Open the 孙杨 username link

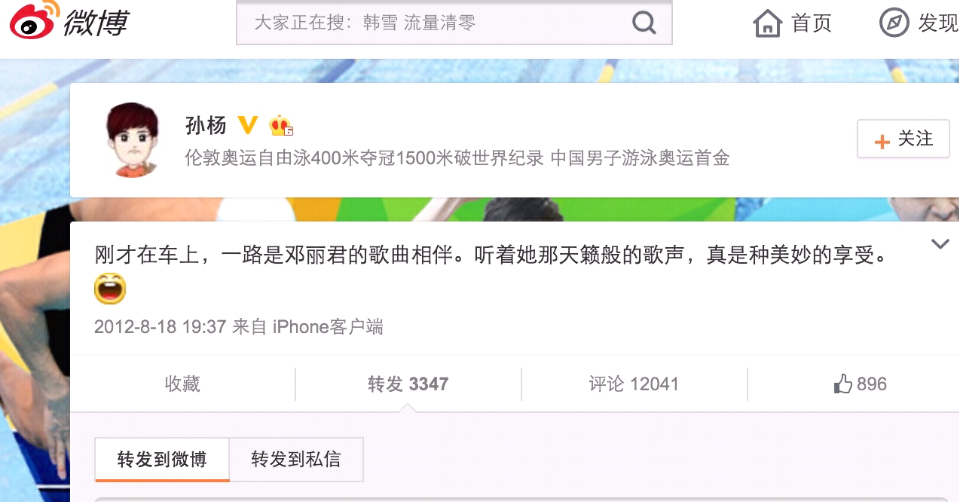(206, 125)
